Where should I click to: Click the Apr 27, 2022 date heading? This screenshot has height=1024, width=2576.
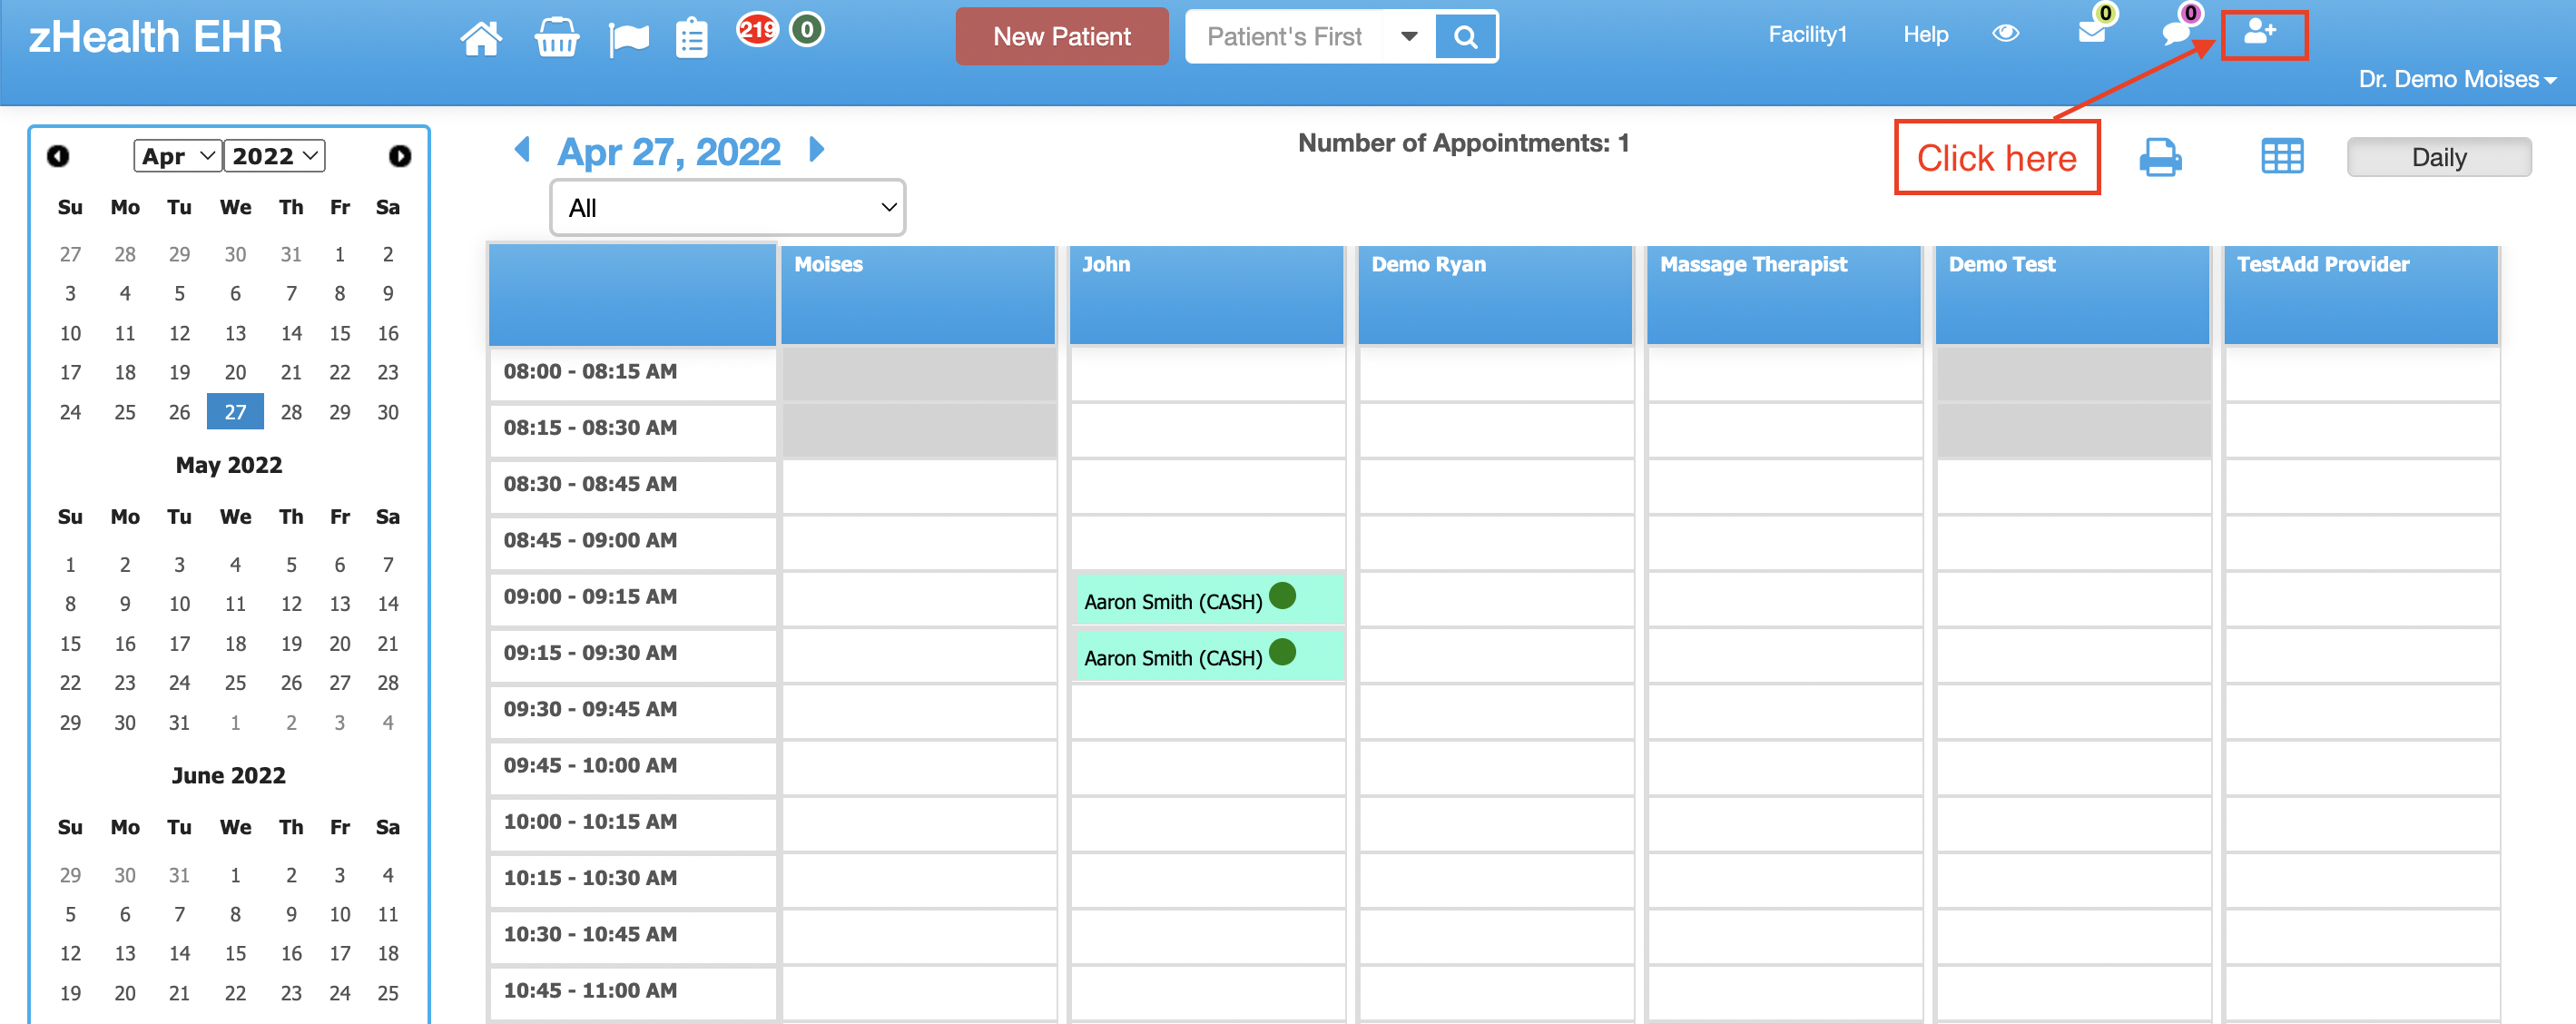(668, 152)
